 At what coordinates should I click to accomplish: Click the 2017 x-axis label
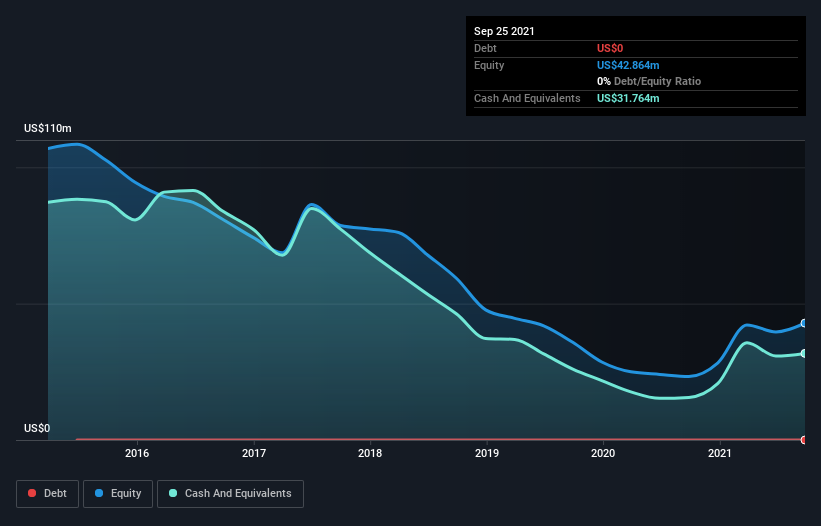pyautogui.click(x=254, y=453)
